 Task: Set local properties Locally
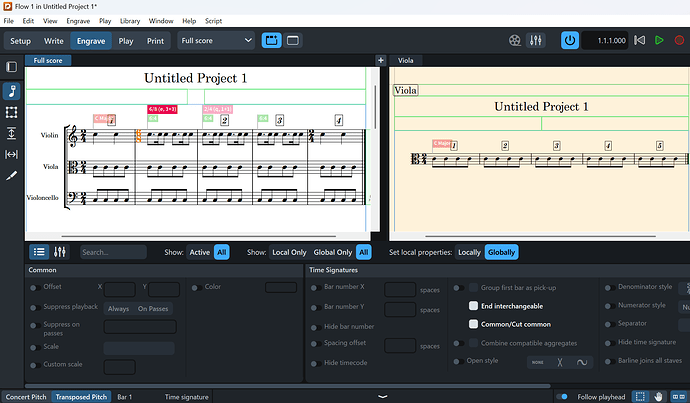pos(470,252)
